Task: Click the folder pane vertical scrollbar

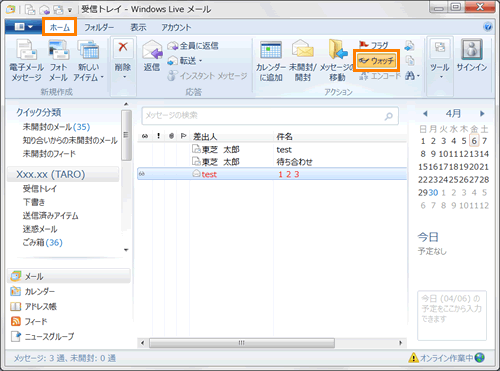Action: [126, 135]
